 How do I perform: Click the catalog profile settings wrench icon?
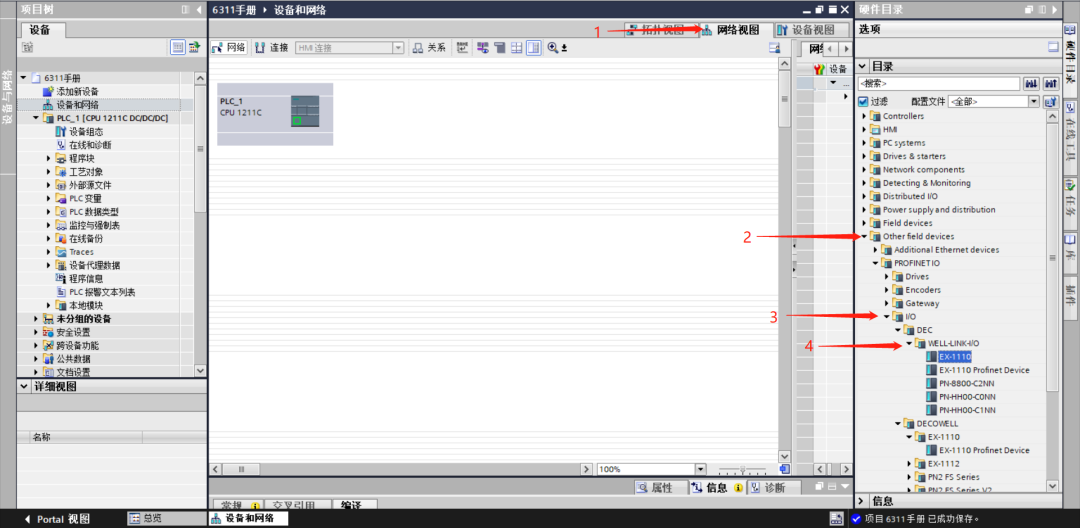pyautogui.click(x=1050, y=101)
